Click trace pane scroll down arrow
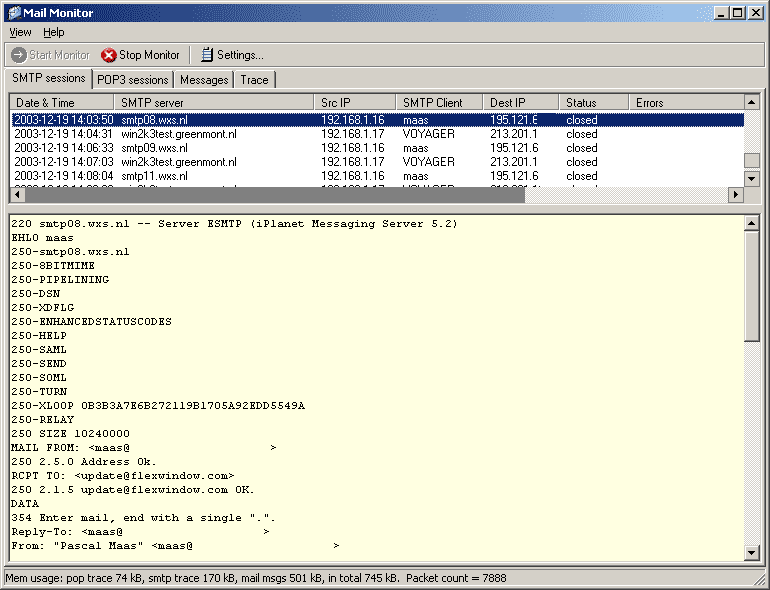This screenshot has height=590, width=770. tap(751, 553)
